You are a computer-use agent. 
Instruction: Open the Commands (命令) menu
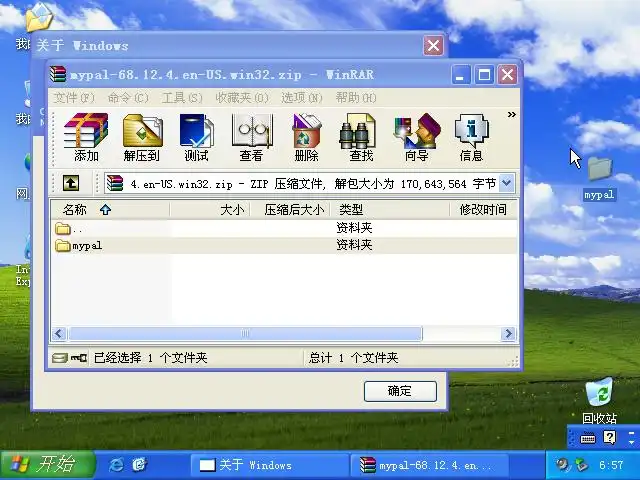tap(128, 98)
